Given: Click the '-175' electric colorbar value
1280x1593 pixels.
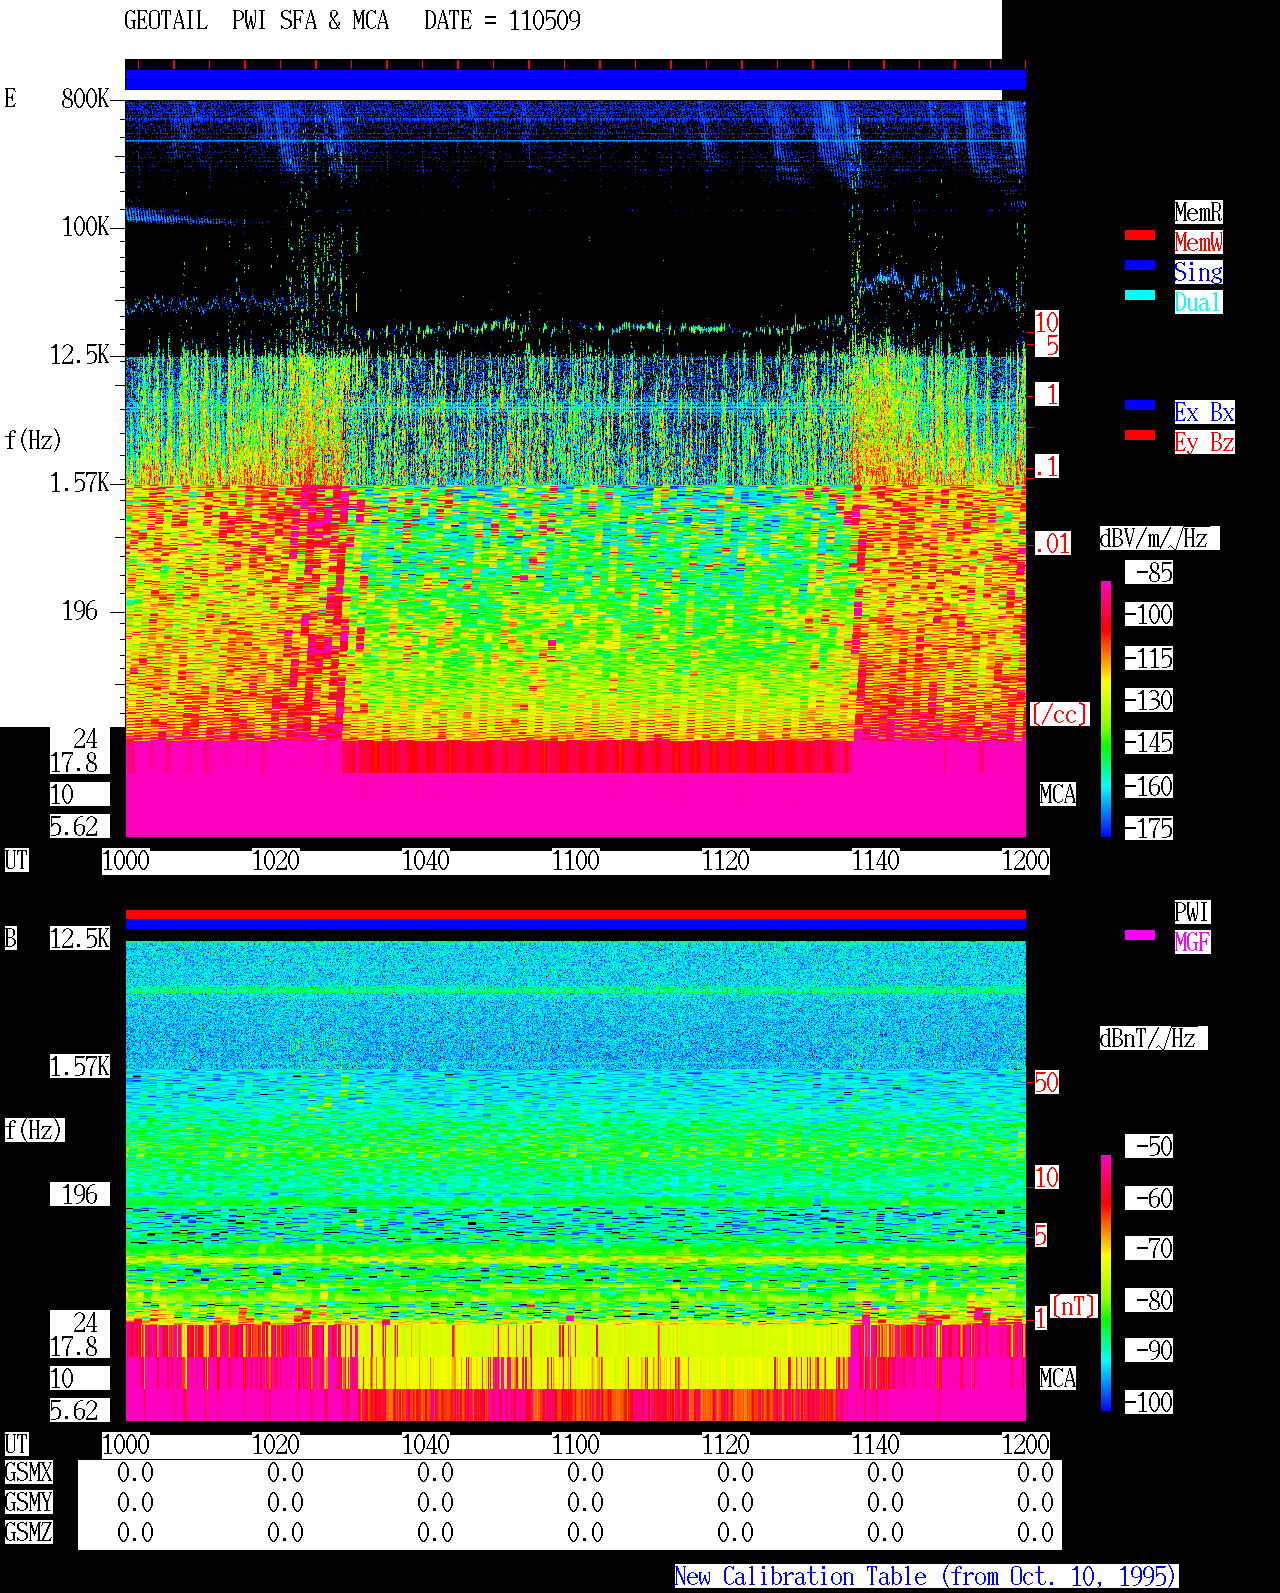Looking at the screenshot, I should tap(1149, 828).
